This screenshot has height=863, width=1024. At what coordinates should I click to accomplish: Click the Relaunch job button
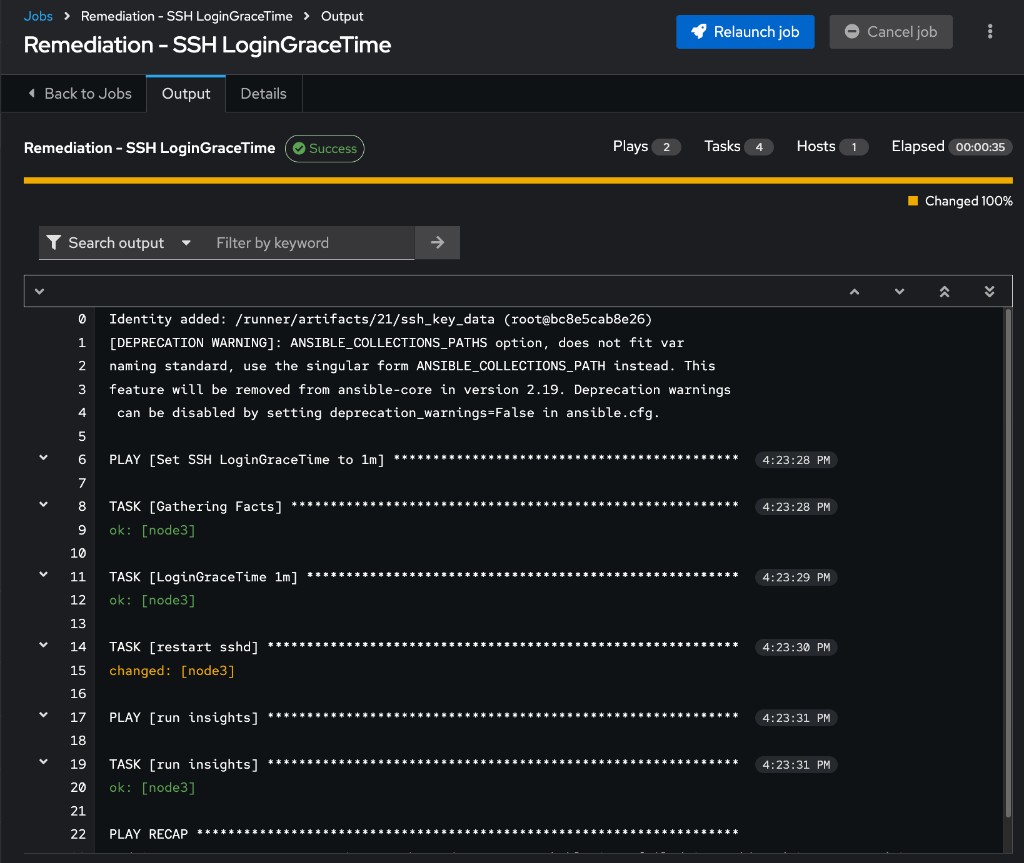(744, 31)
